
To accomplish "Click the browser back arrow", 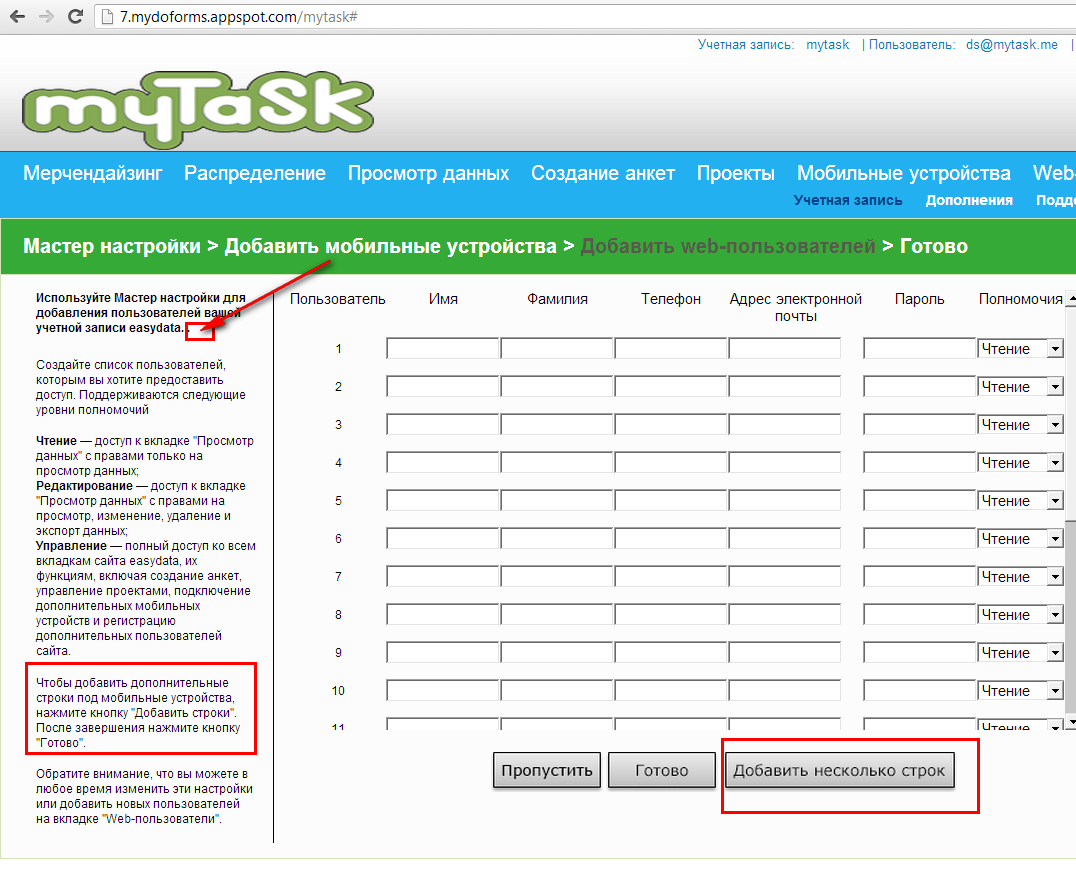I will pyautogui.click(x=17, y=17).
